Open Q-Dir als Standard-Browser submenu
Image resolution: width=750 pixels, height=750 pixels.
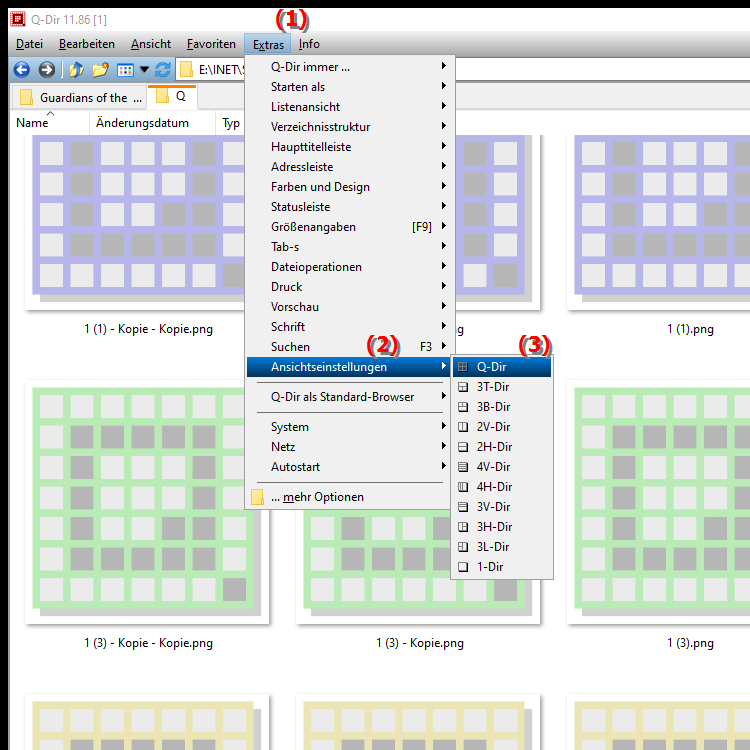point(348,397)
